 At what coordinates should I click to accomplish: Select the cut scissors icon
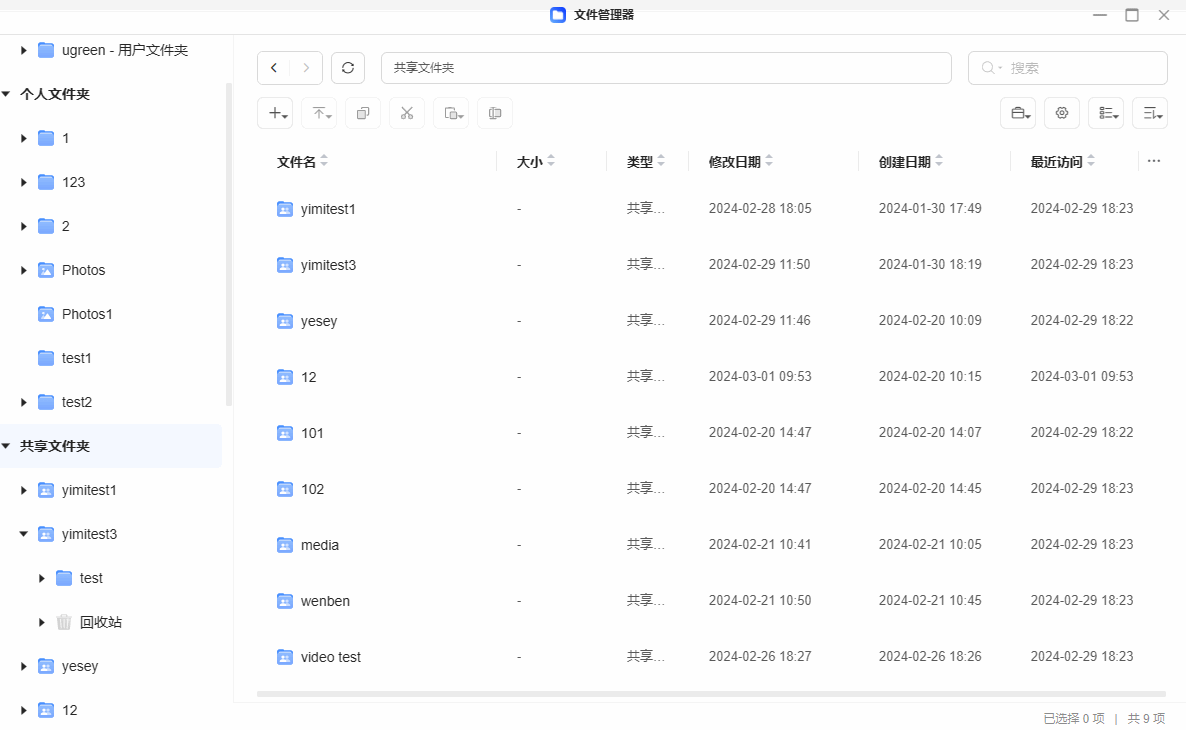(x=407, y=113)
